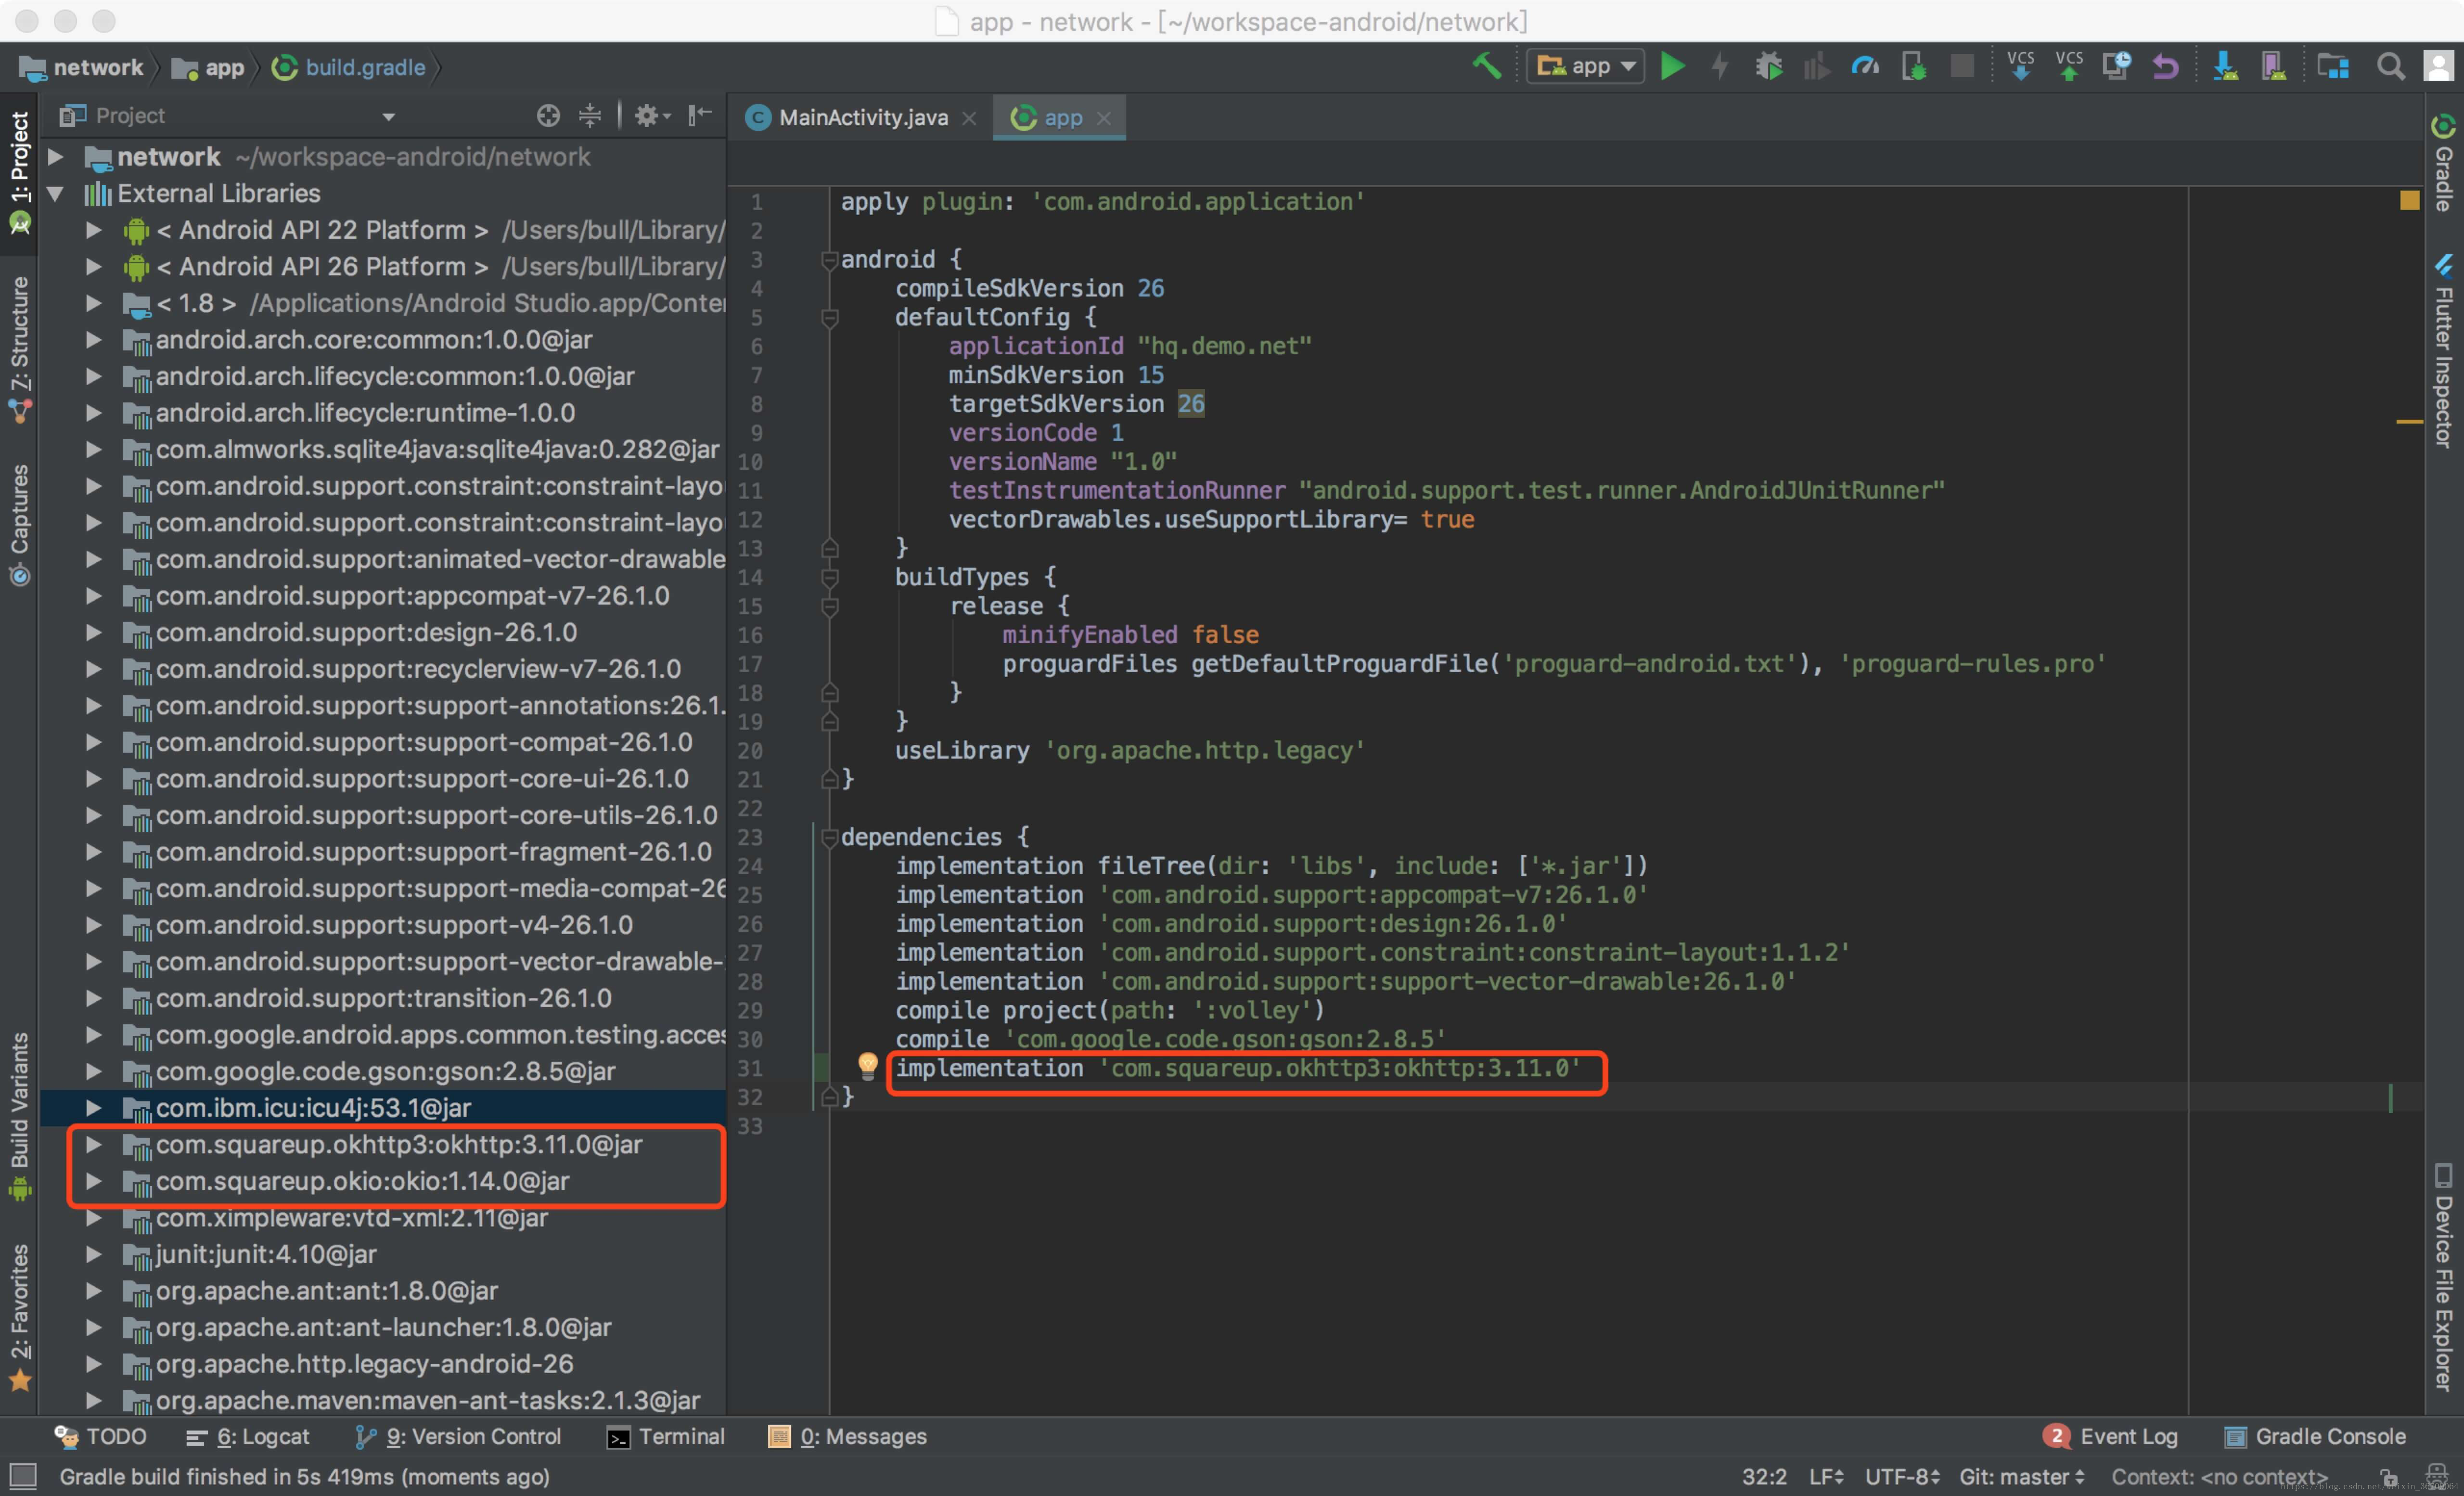Screen dimensions: 2464x1496
Task: Open the 0: Messages tool window
Action: pyautogui.click(x=848, y=1436)
